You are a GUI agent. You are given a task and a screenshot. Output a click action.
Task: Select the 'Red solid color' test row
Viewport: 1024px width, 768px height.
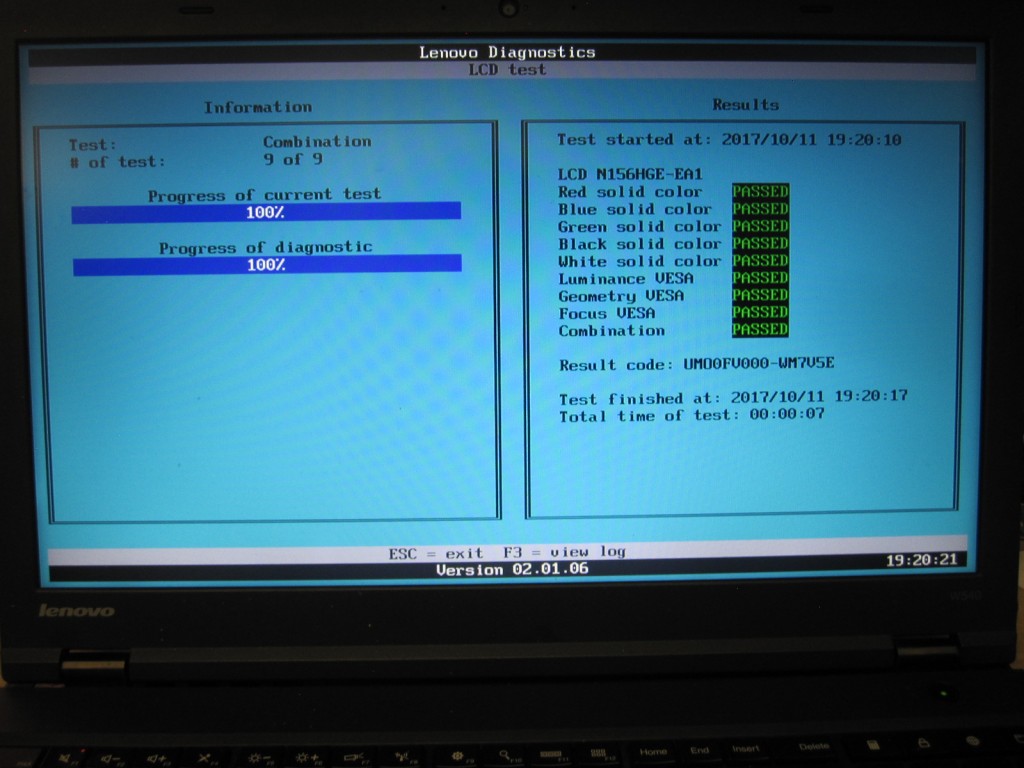[x=673, y=192]
